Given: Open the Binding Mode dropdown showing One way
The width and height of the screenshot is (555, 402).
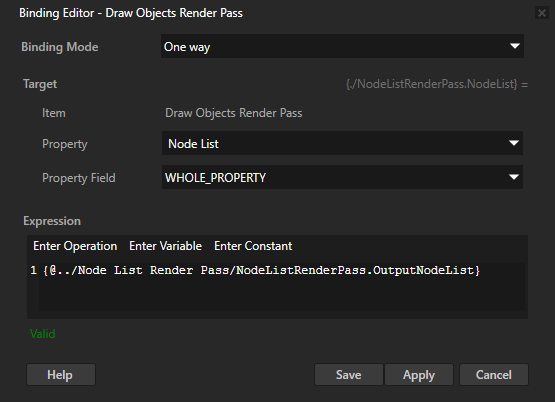Looking at the screenshot, I should pyautogui.click(x=342, y=46).
